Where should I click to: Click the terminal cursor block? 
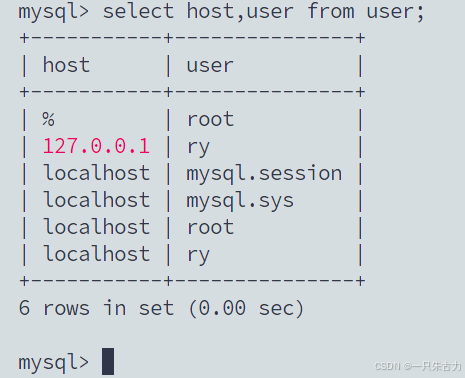(108, 361)
